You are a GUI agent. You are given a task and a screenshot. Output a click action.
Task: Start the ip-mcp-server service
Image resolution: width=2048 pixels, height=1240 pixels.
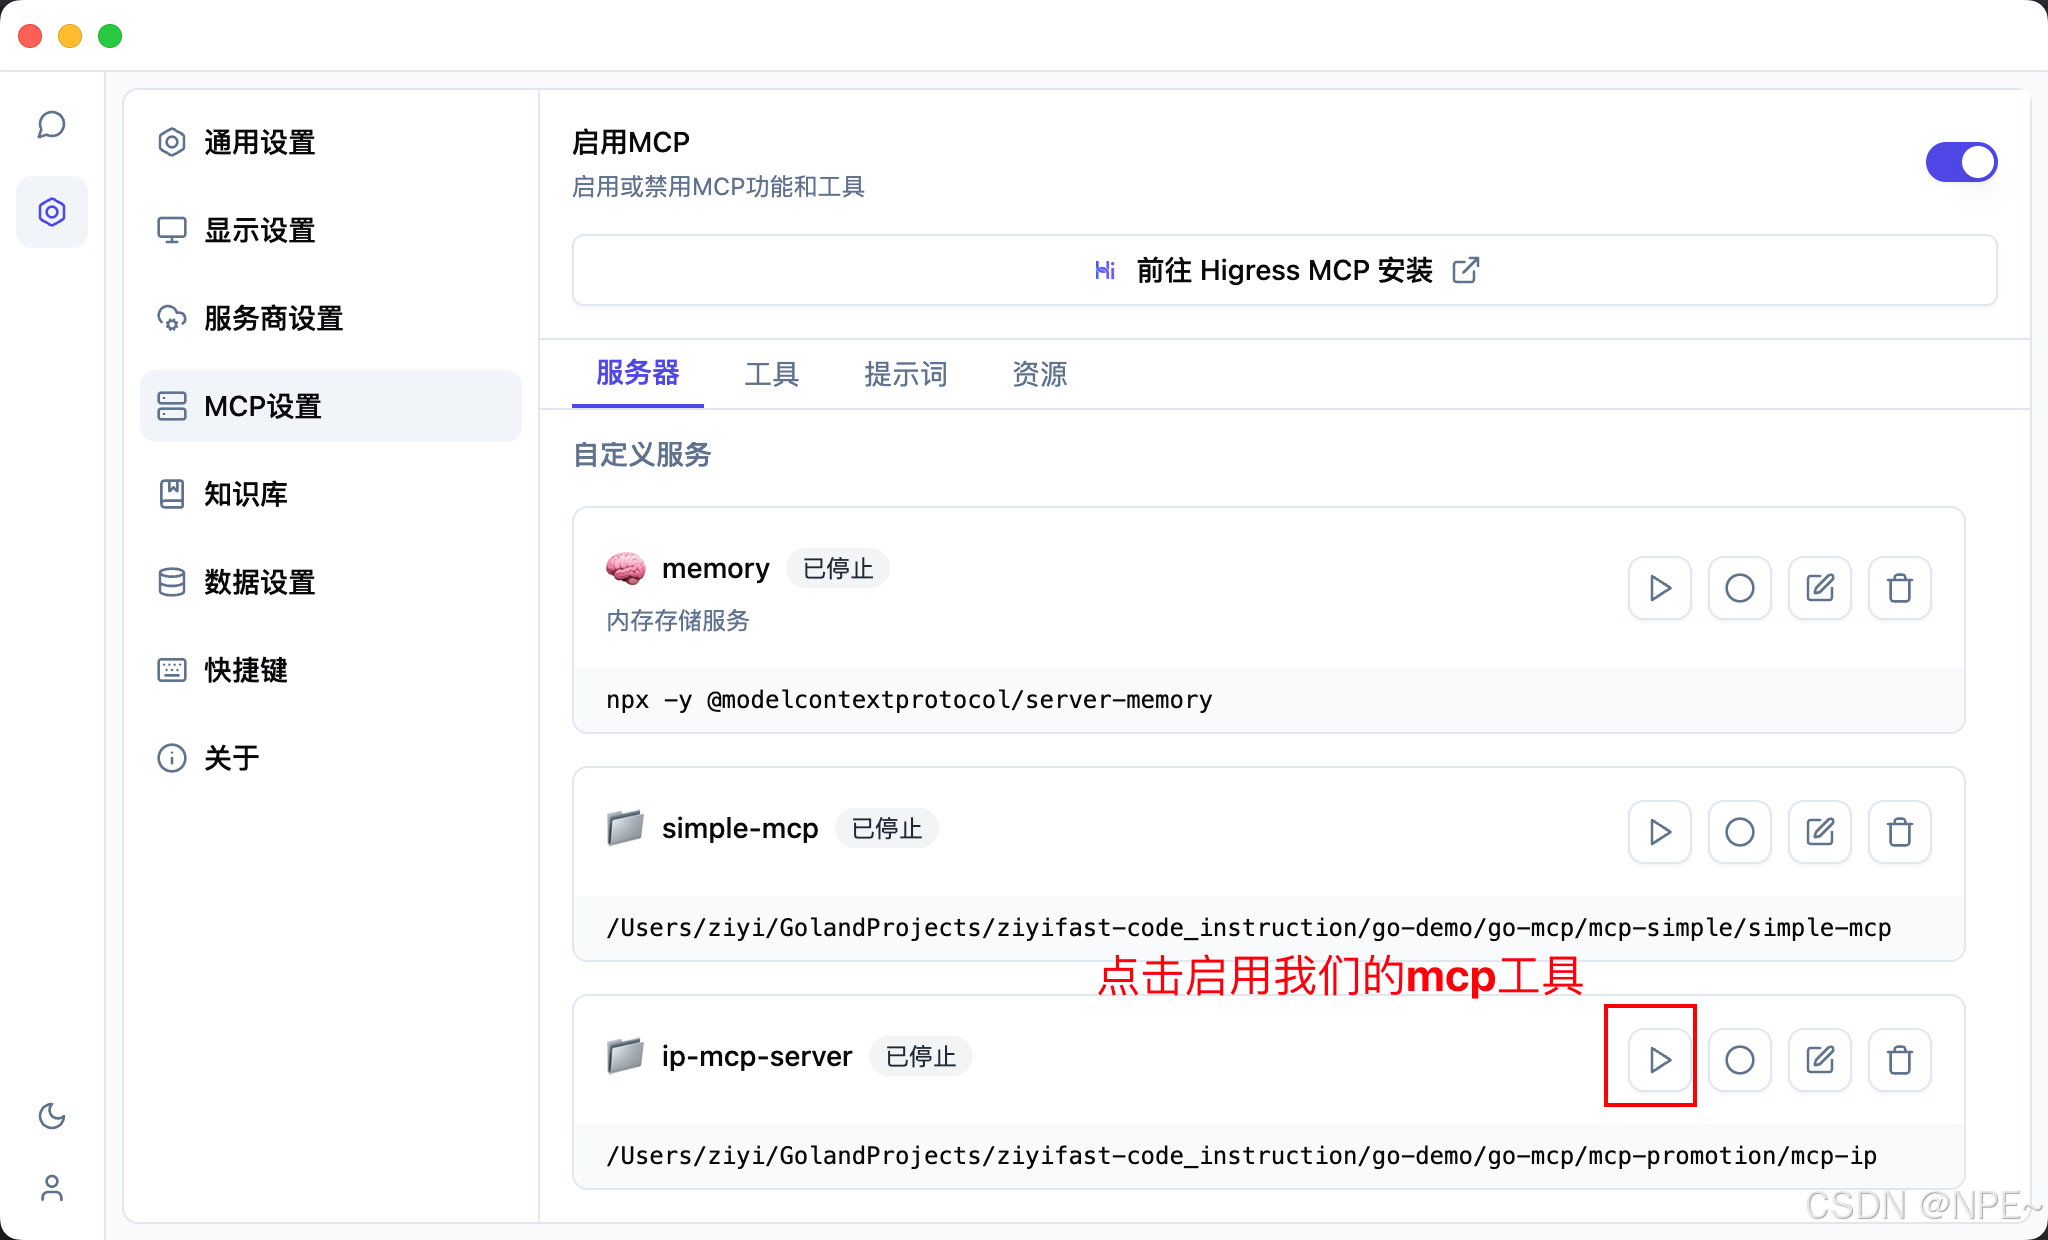coord(1659,1059)
